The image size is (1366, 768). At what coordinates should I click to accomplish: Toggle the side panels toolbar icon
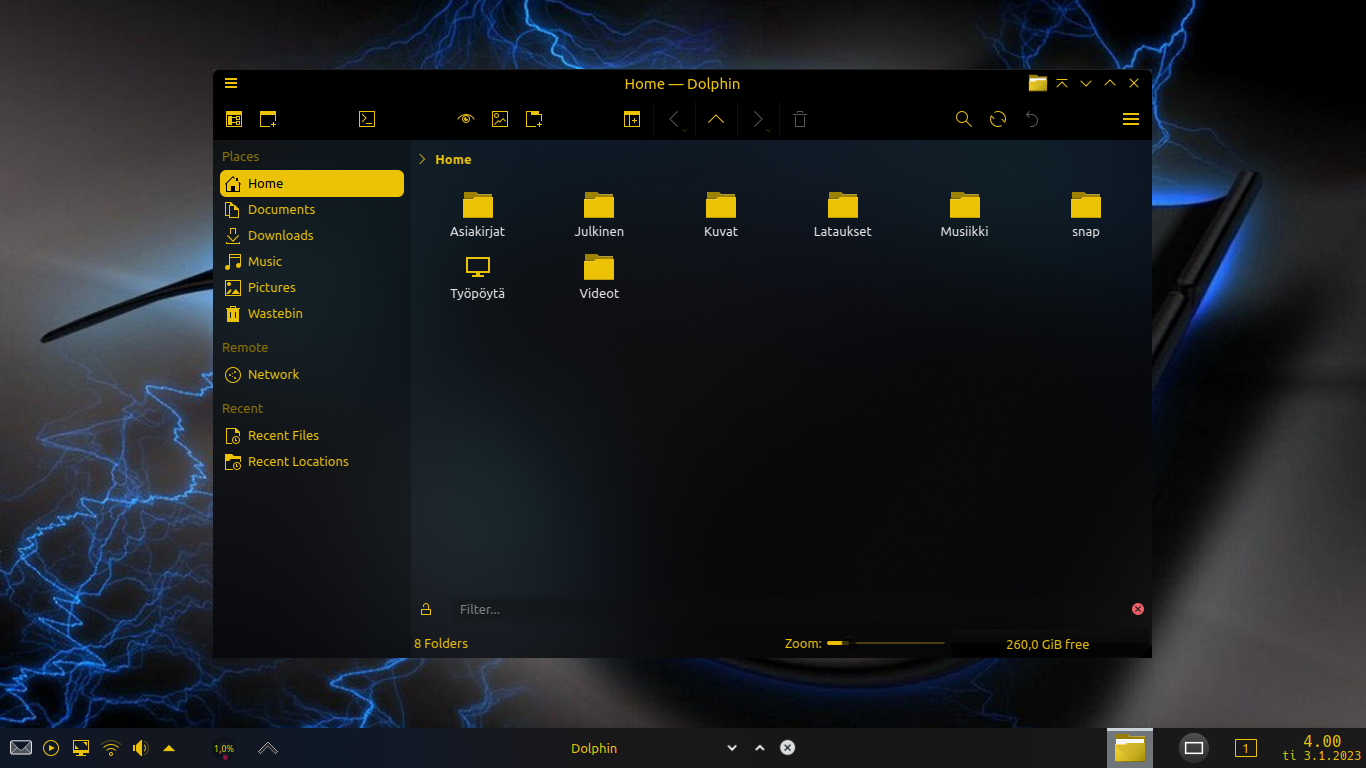point(234,119)
